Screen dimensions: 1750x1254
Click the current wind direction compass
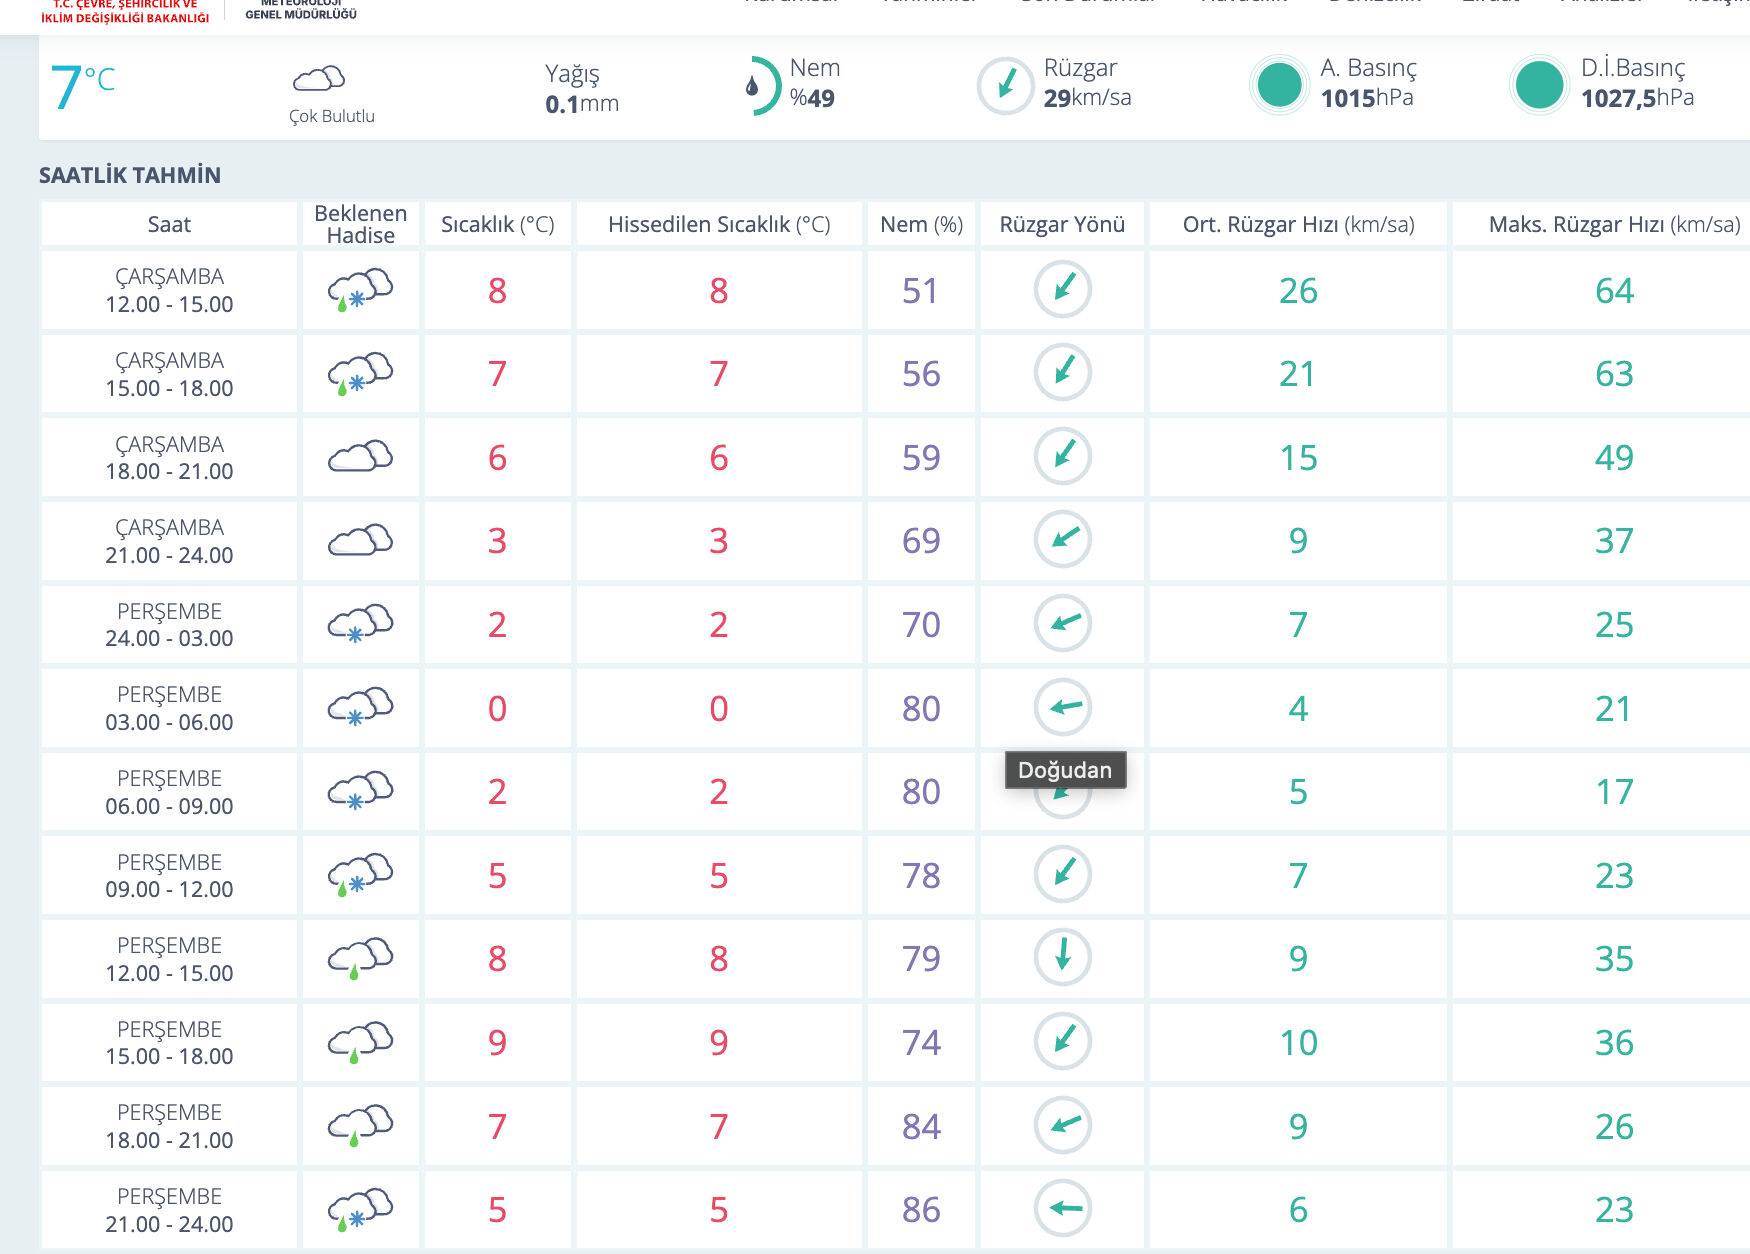(1005, 85)
